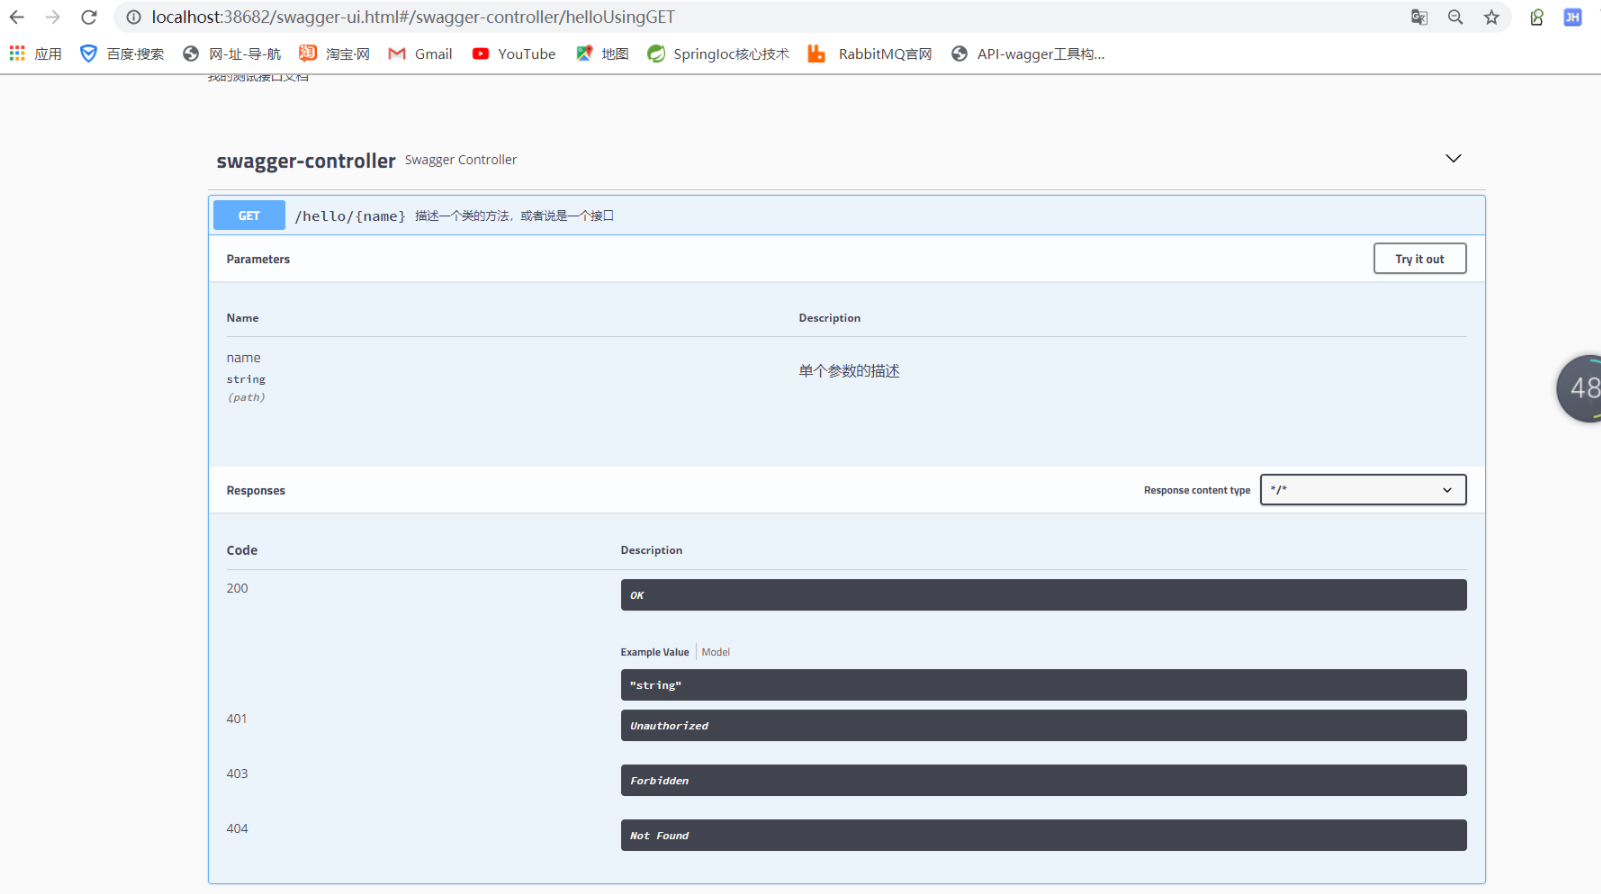Click the Forbidden response description

point(1043,781)
